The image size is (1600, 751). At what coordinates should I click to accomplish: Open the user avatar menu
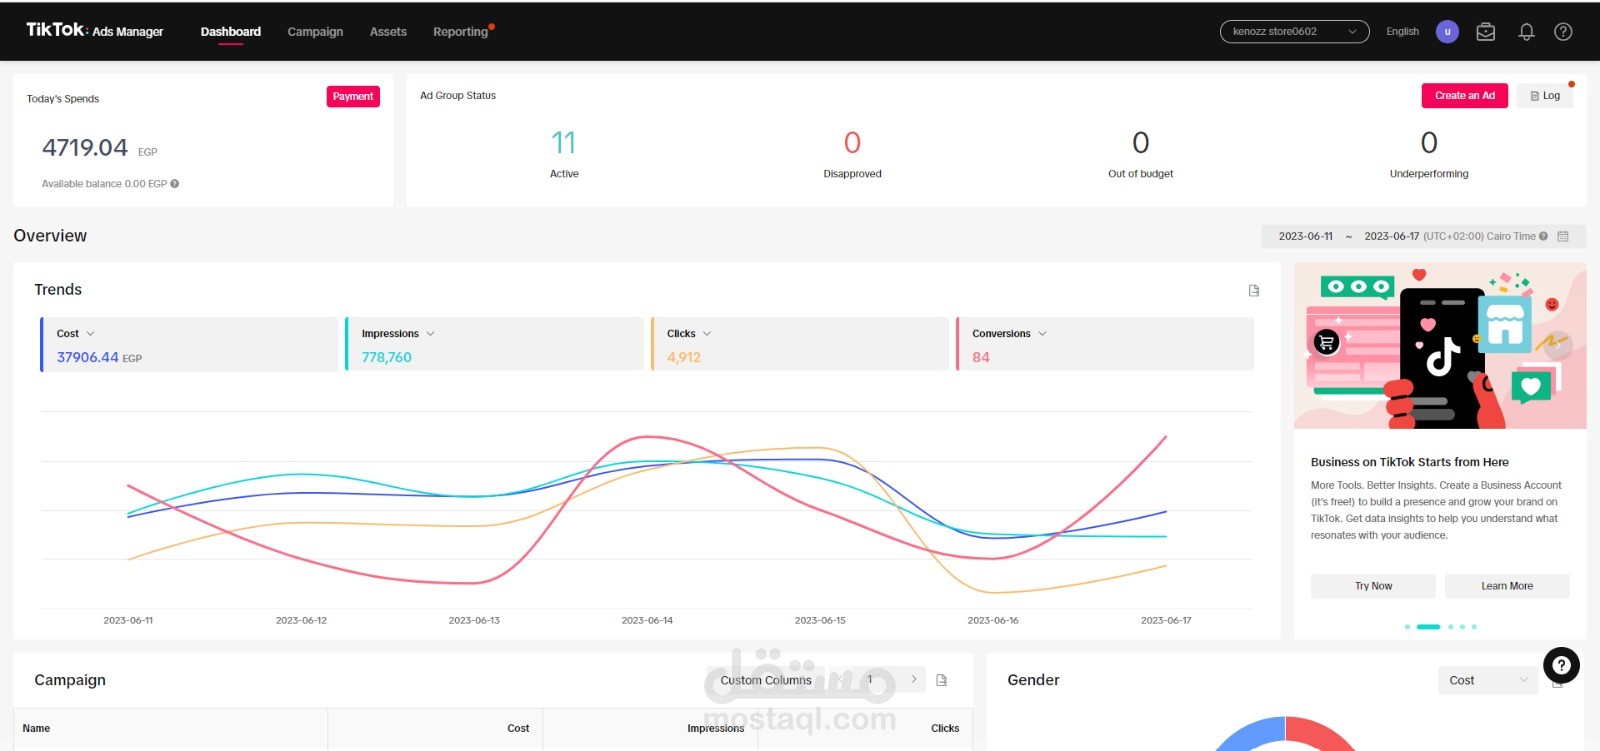[x=1447, y=32]
